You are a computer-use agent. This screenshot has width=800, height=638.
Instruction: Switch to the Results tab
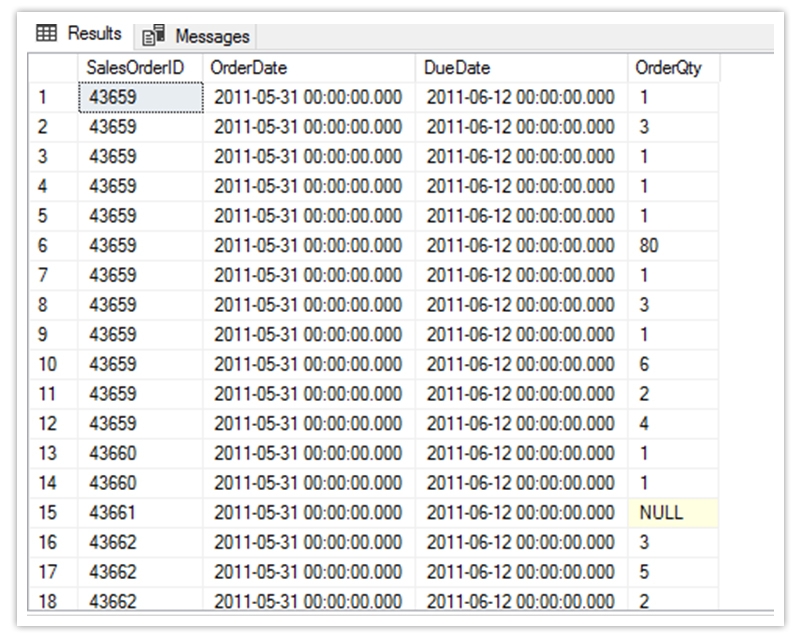tap(79, 34)
